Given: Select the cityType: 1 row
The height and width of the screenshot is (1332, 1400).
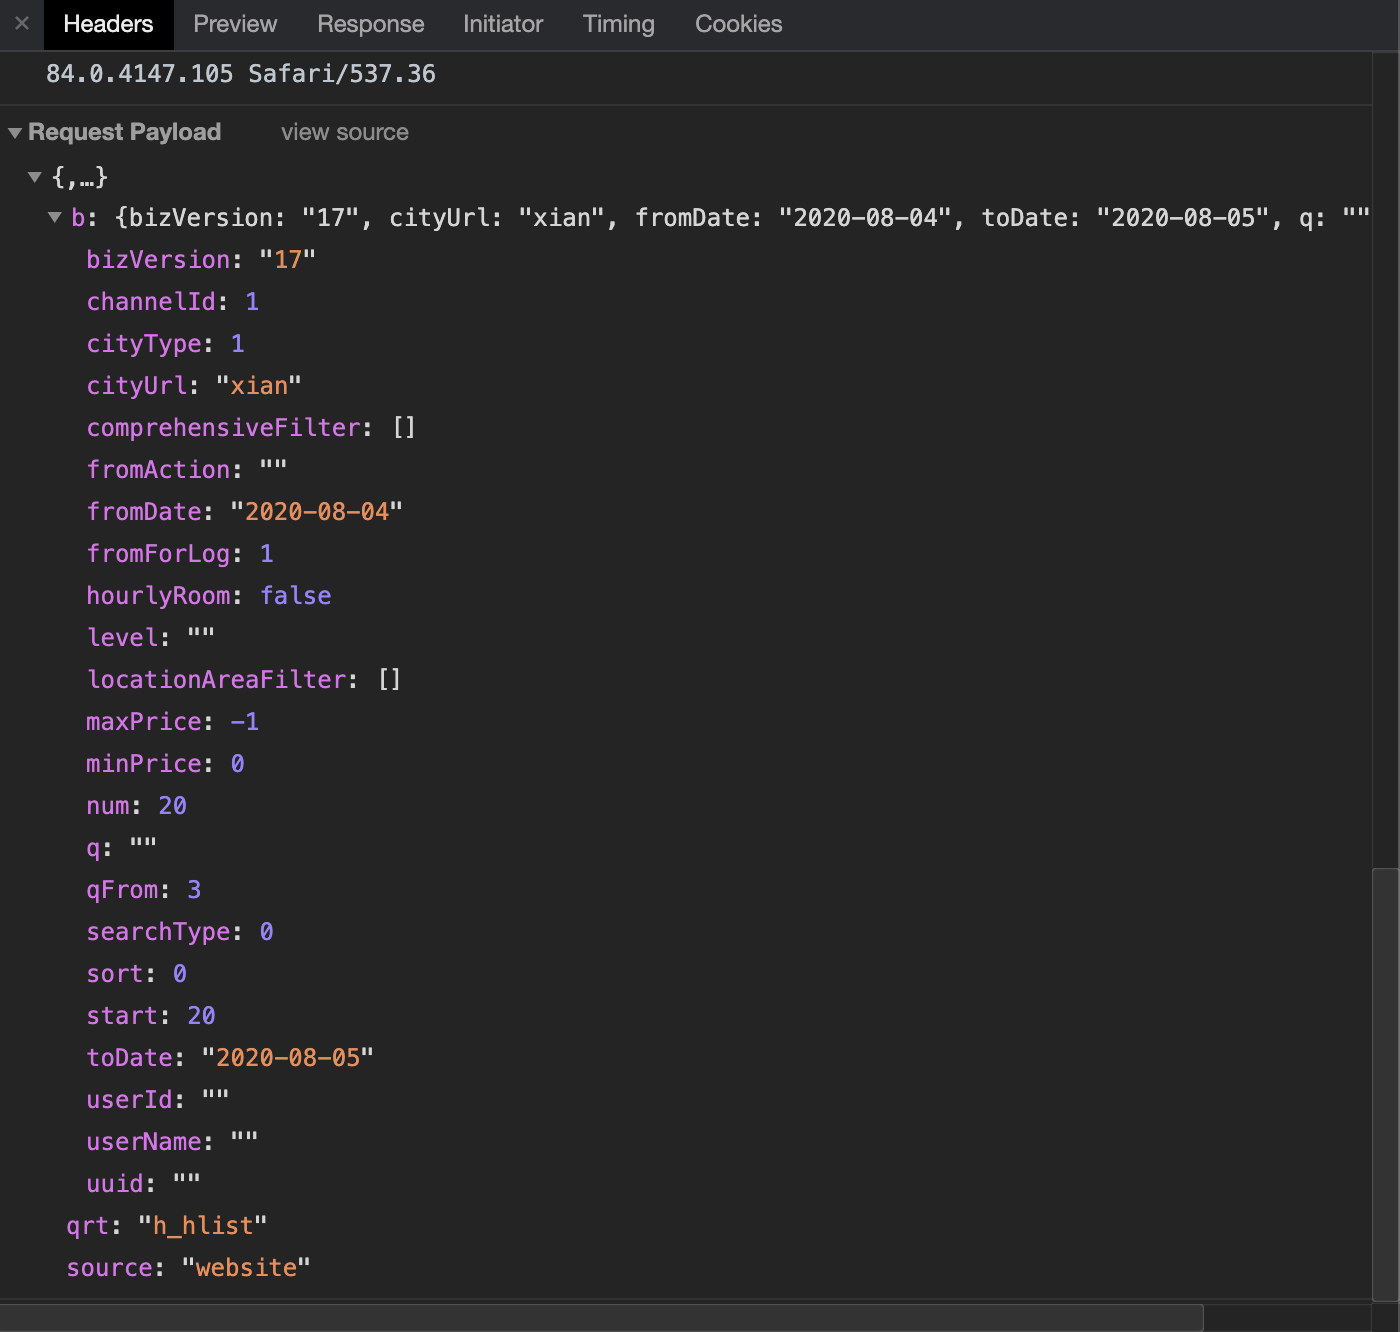Looking at the screenshot, I should (x=165, y=344).
